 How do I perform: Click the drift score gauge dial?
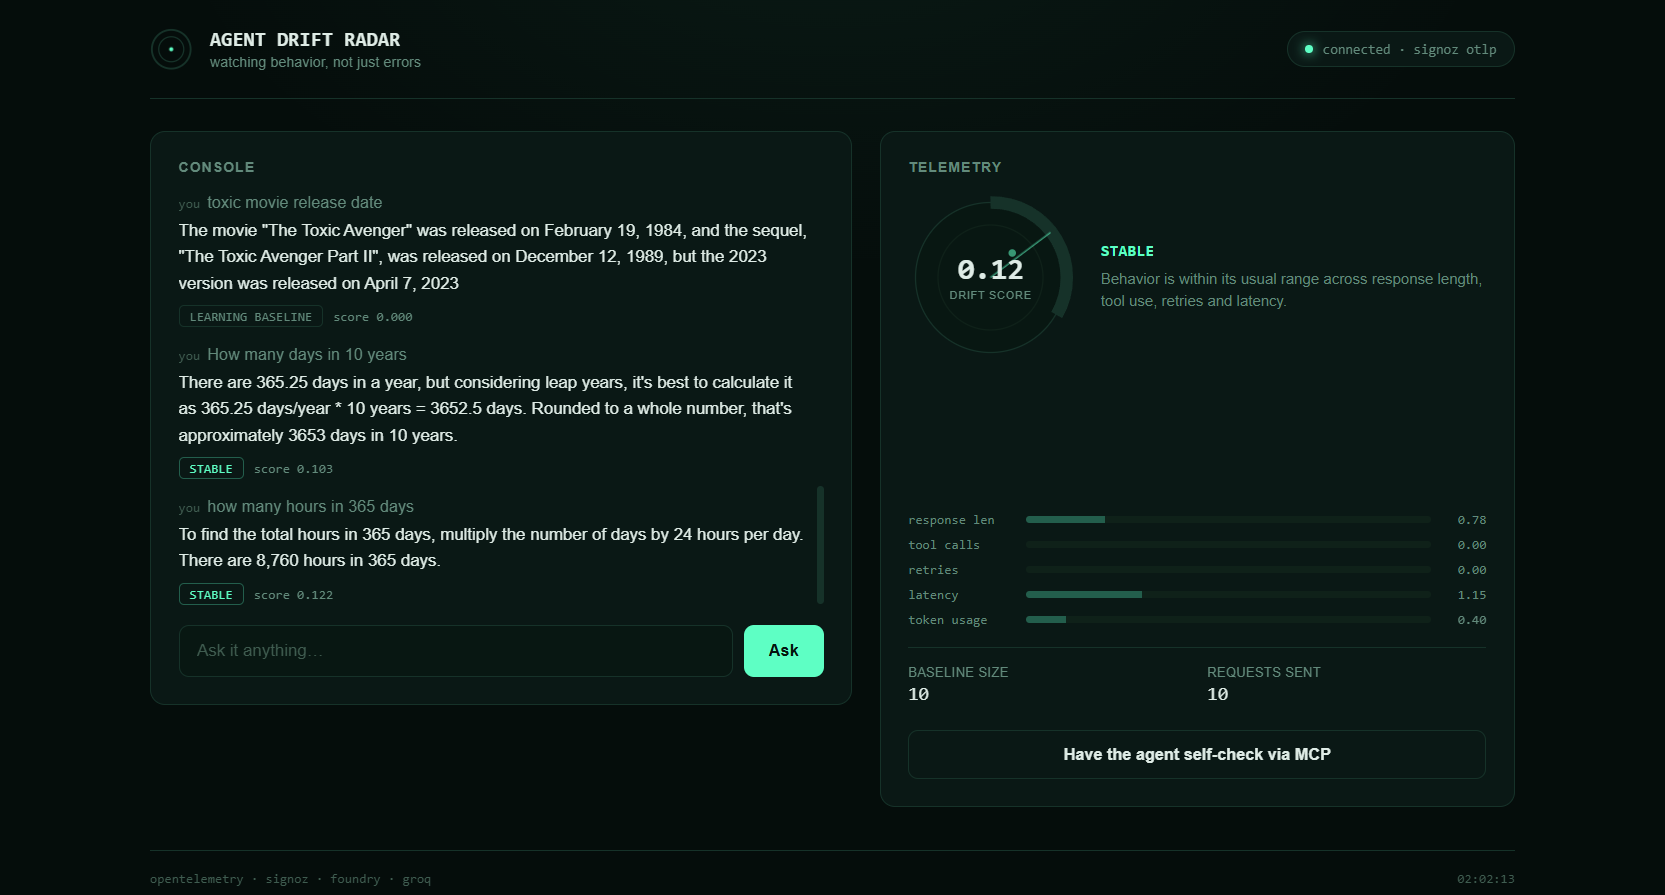[x=993, y=275]
